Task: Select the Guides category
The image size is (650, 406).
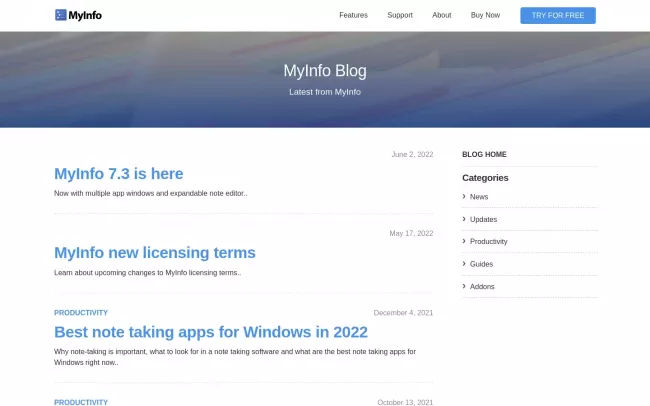Action: pyautogui.click(x=481, y=264)
